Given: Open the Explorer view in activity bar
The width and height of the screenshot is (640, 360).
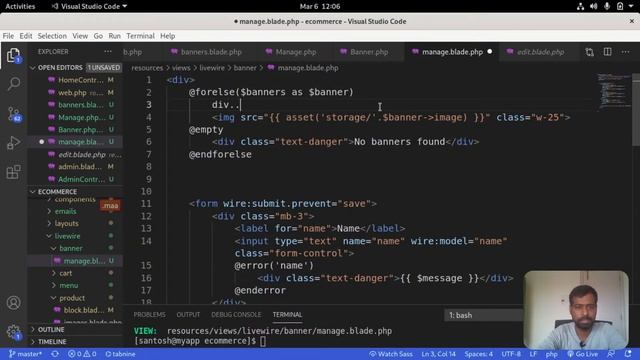Looking at the screenshot, I should 13,55.
